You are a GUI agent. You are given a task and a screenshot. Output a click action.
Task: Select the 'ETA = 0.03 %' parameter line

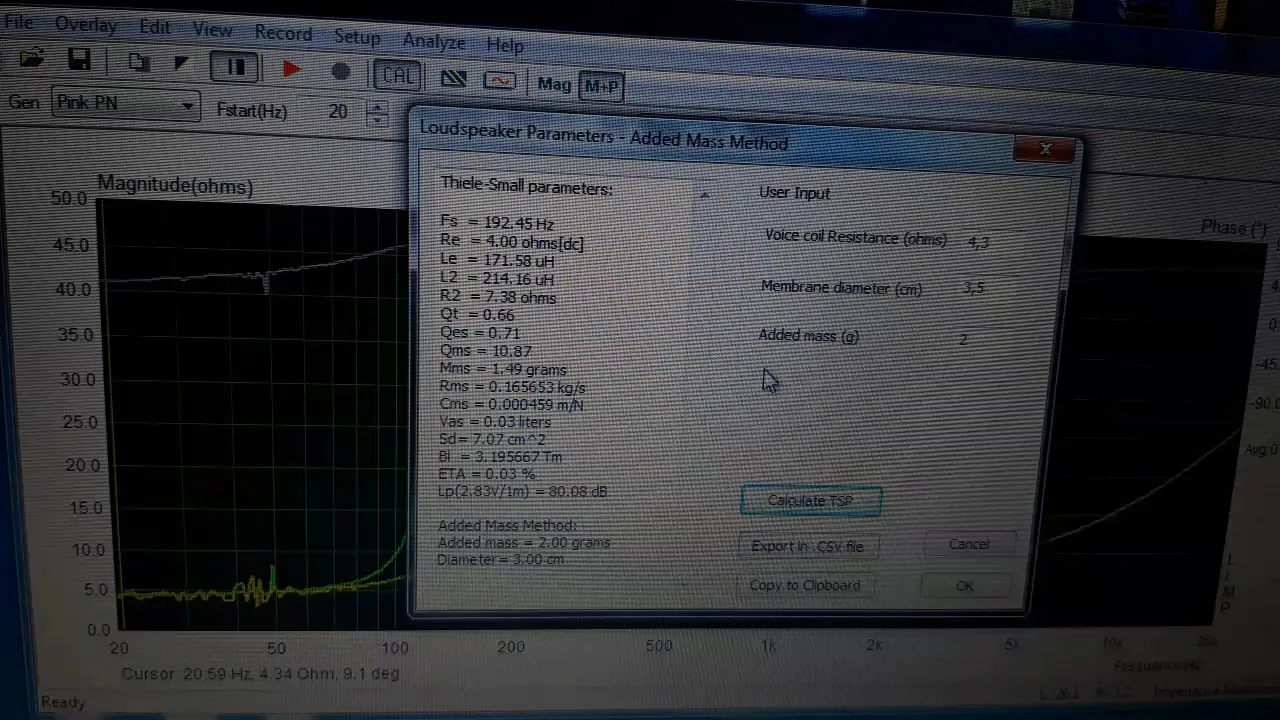pyautogui.click(x=487, y=474)
